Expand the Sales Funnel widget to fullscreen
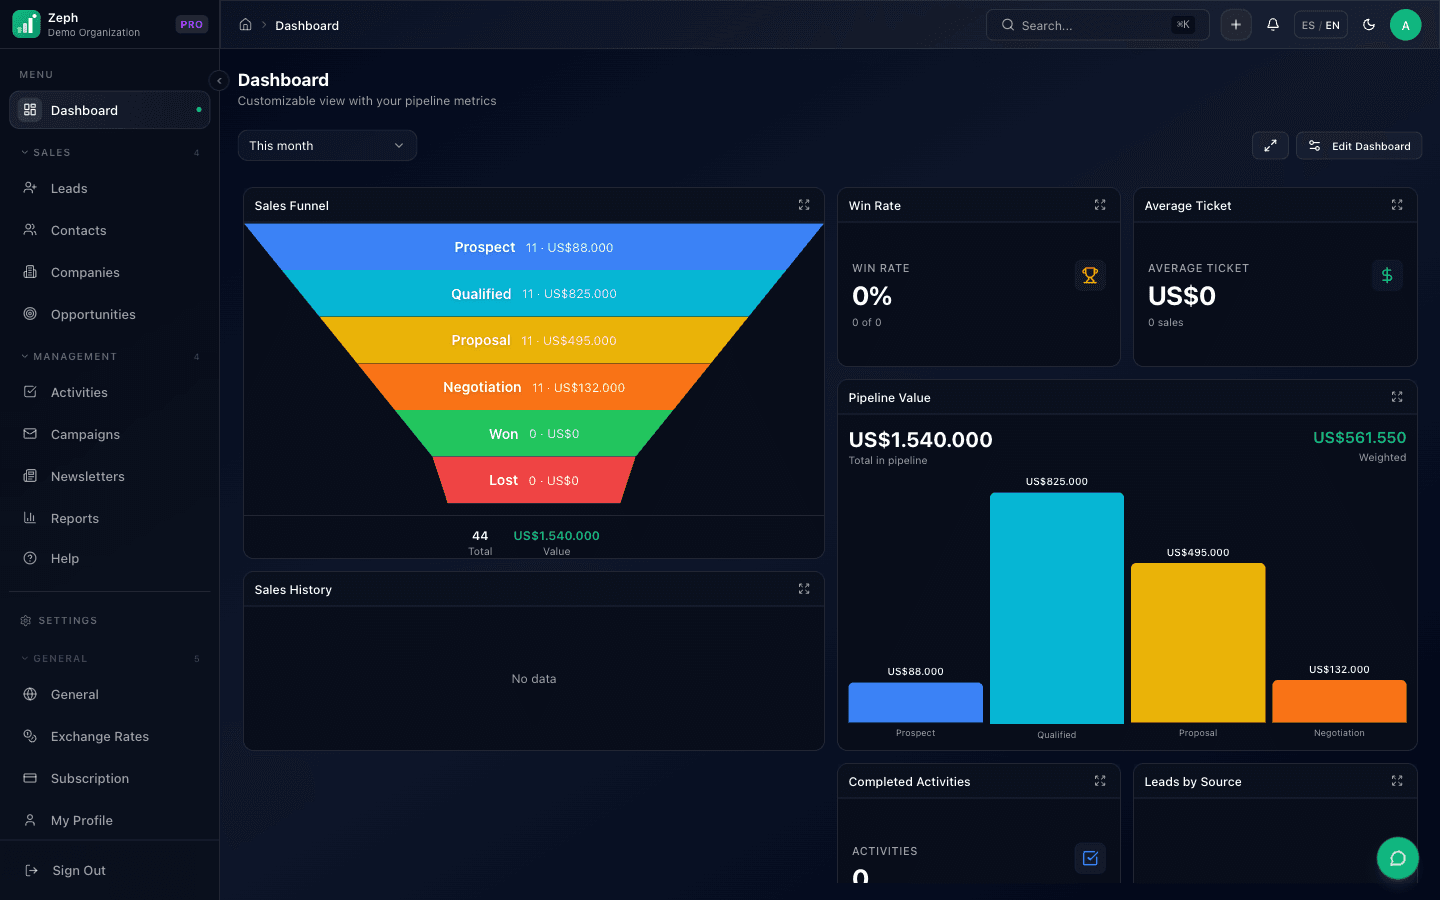Image resolution: width=1440 pixels, height=900 pixels. 804,204
